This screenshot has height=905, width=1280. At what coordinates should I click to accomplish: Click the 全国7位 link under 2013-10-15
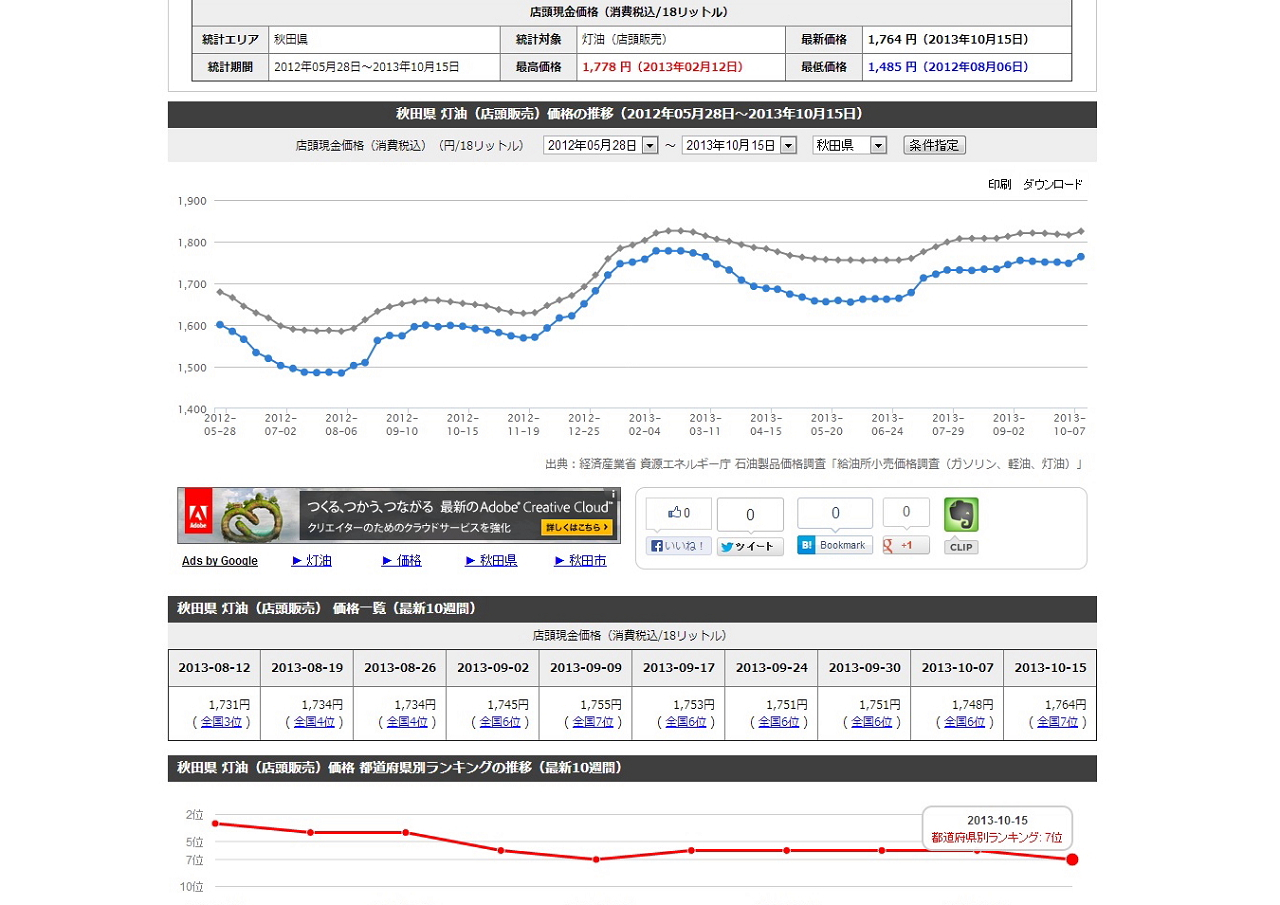point(1057,722)
